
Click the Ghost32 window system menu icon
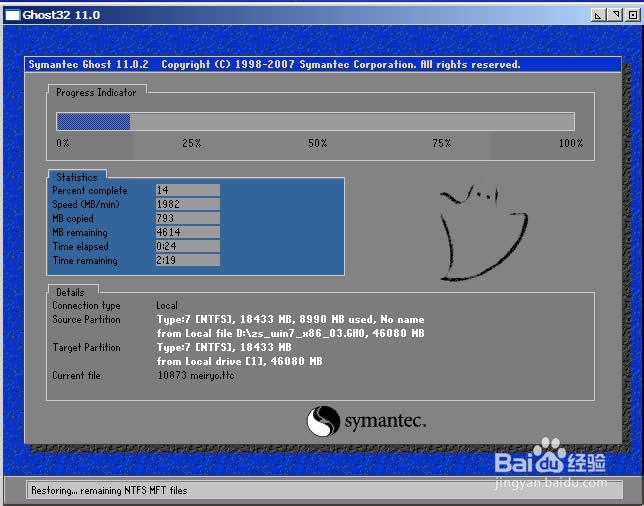click(x=12, y=15)
